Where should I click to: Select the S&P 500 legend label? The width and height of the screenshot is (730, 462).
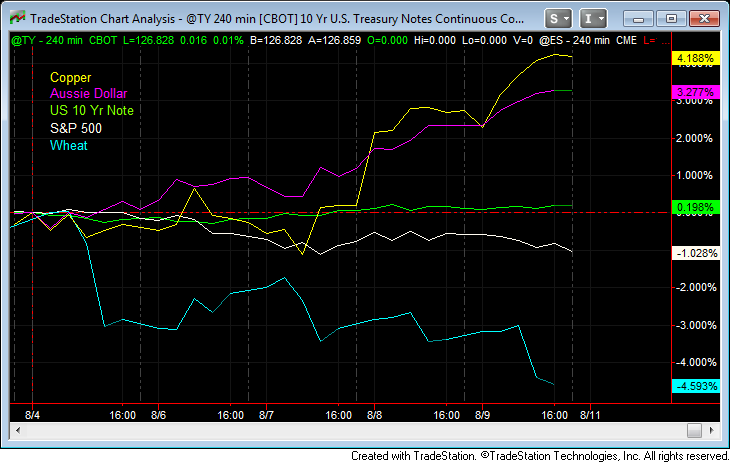pyautogui.click(x=76, y=128)
